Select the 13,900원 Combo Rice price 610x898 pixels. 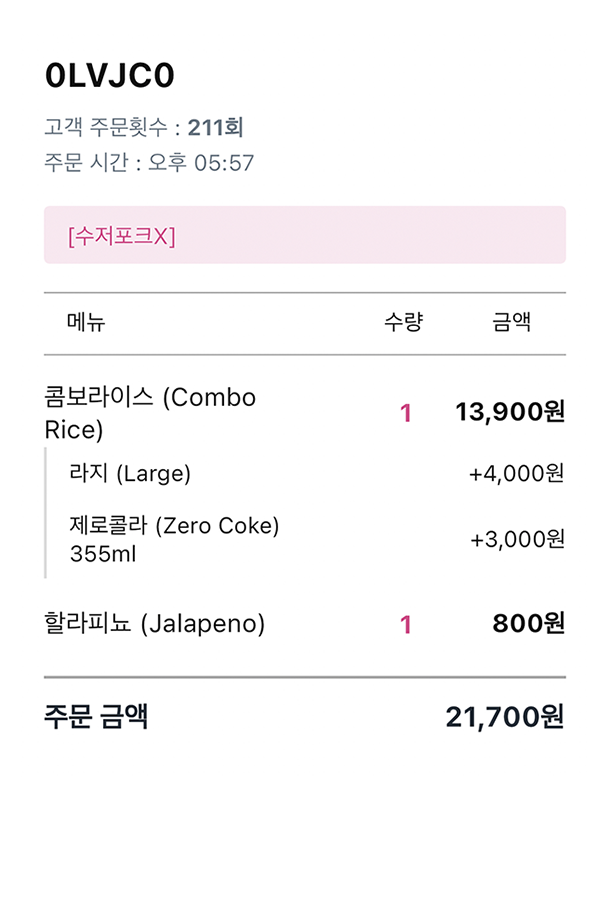510,412
